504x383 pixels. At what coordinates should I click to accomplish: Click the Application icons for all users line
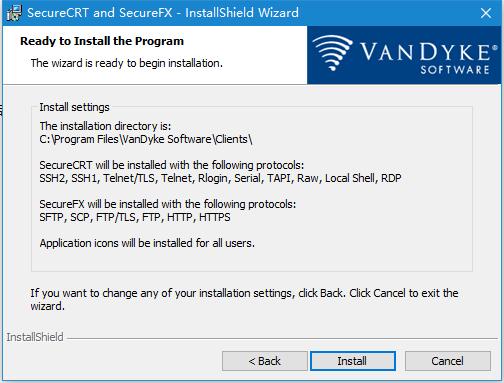pos(147,243)
